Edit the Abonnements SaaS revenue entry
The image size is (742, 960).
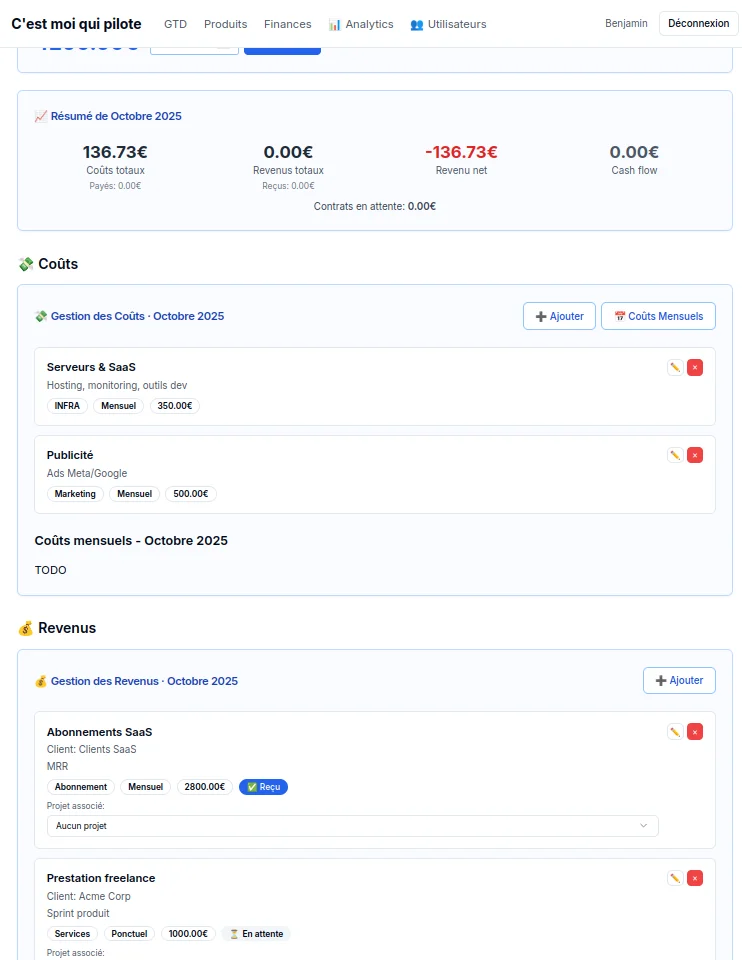pos(675,732)
